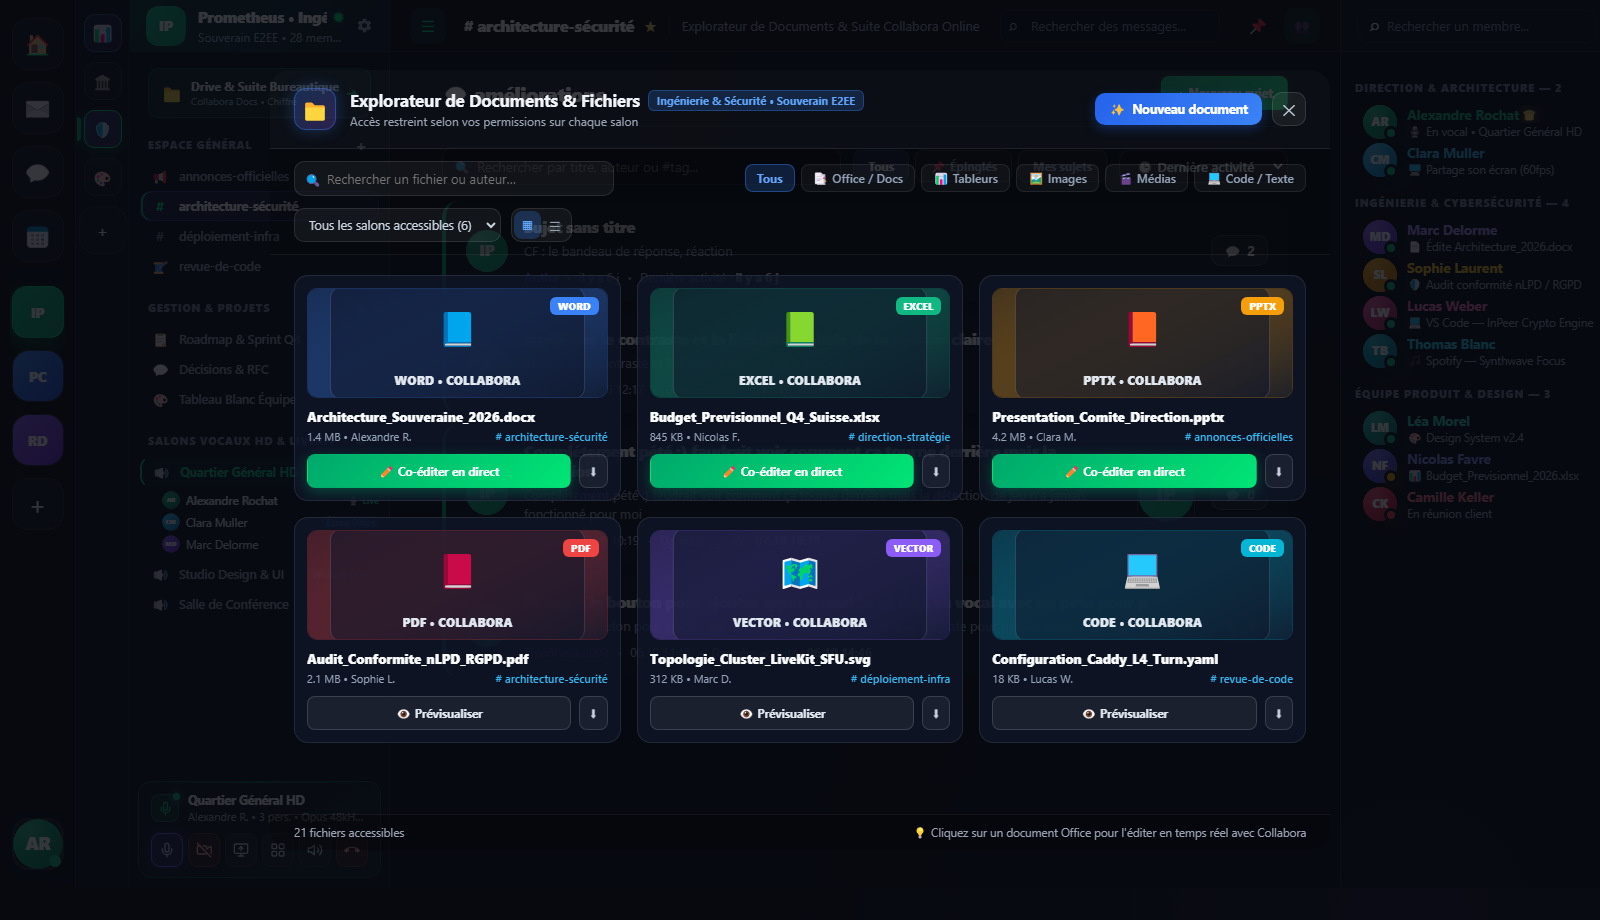
Task: Filter by Office / Docs
Action: pyautogui.click(x=858, y=179)
